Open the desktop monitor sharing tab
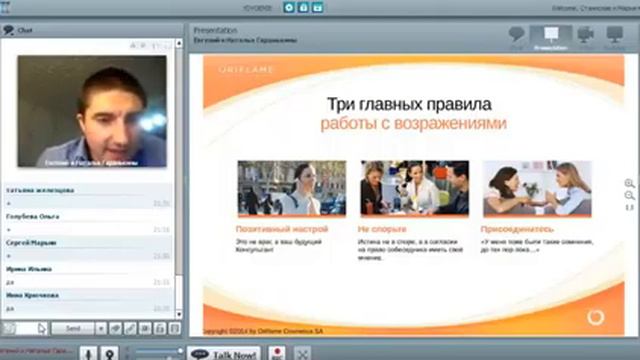 614,37
